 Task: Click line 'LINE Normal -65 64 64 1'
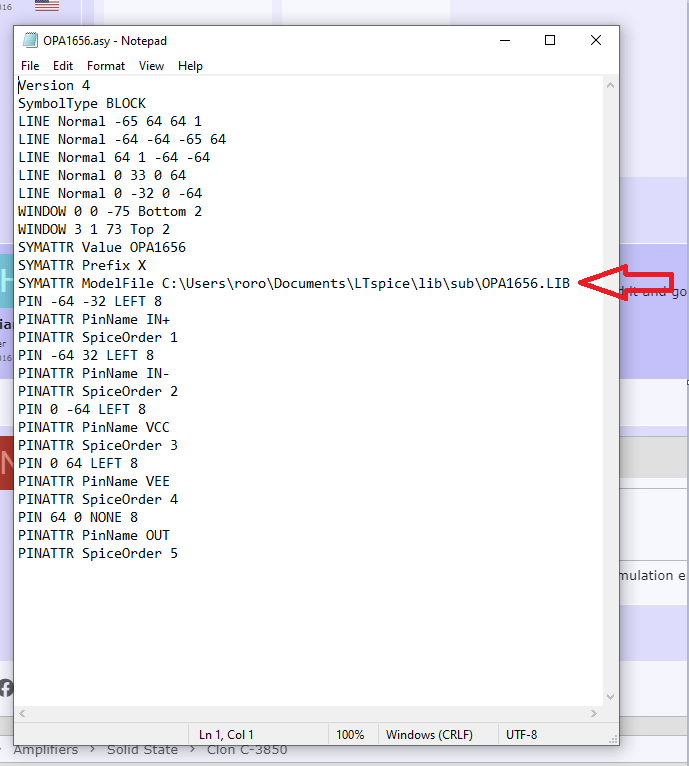[110, 122]
